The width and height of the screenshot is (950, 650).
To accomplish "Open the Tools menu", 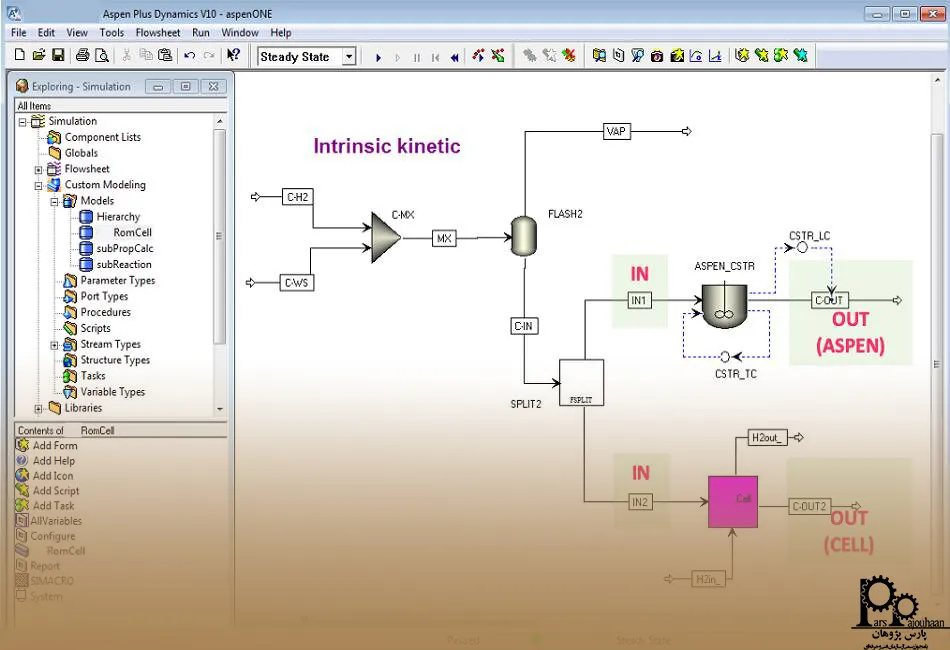I will click(112, 33).
